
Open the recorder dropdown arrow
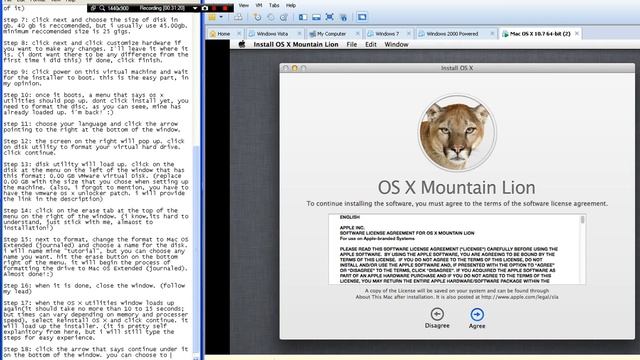point(195,8)
